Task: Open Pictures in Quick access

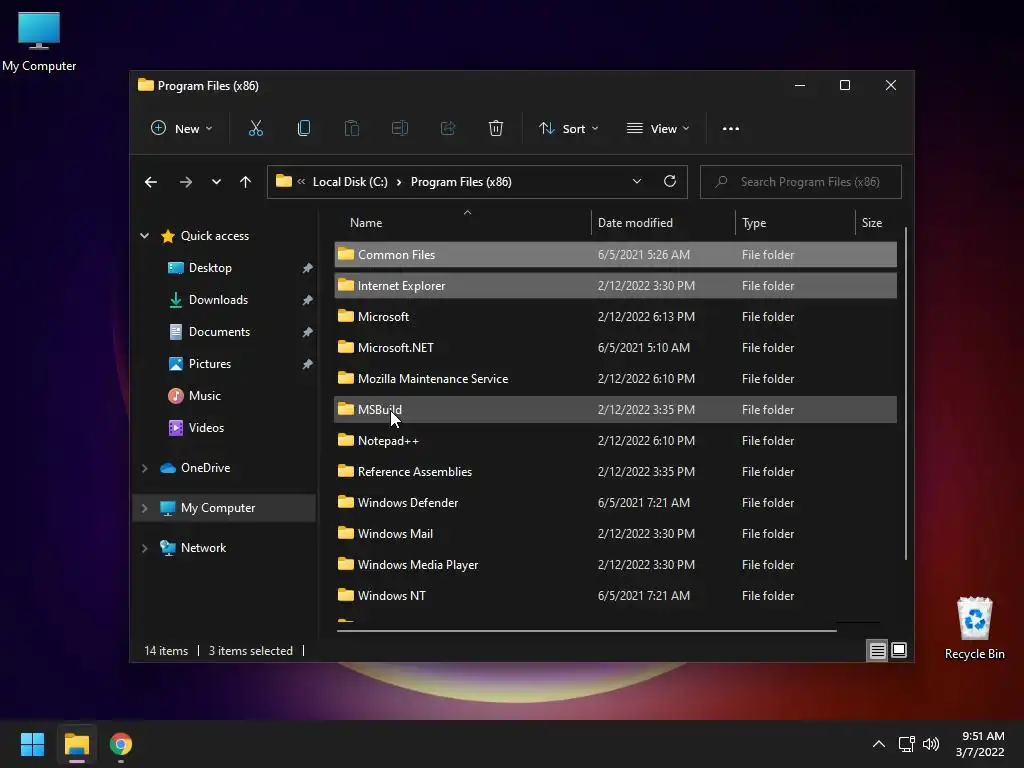Action: tap(210, 364)
